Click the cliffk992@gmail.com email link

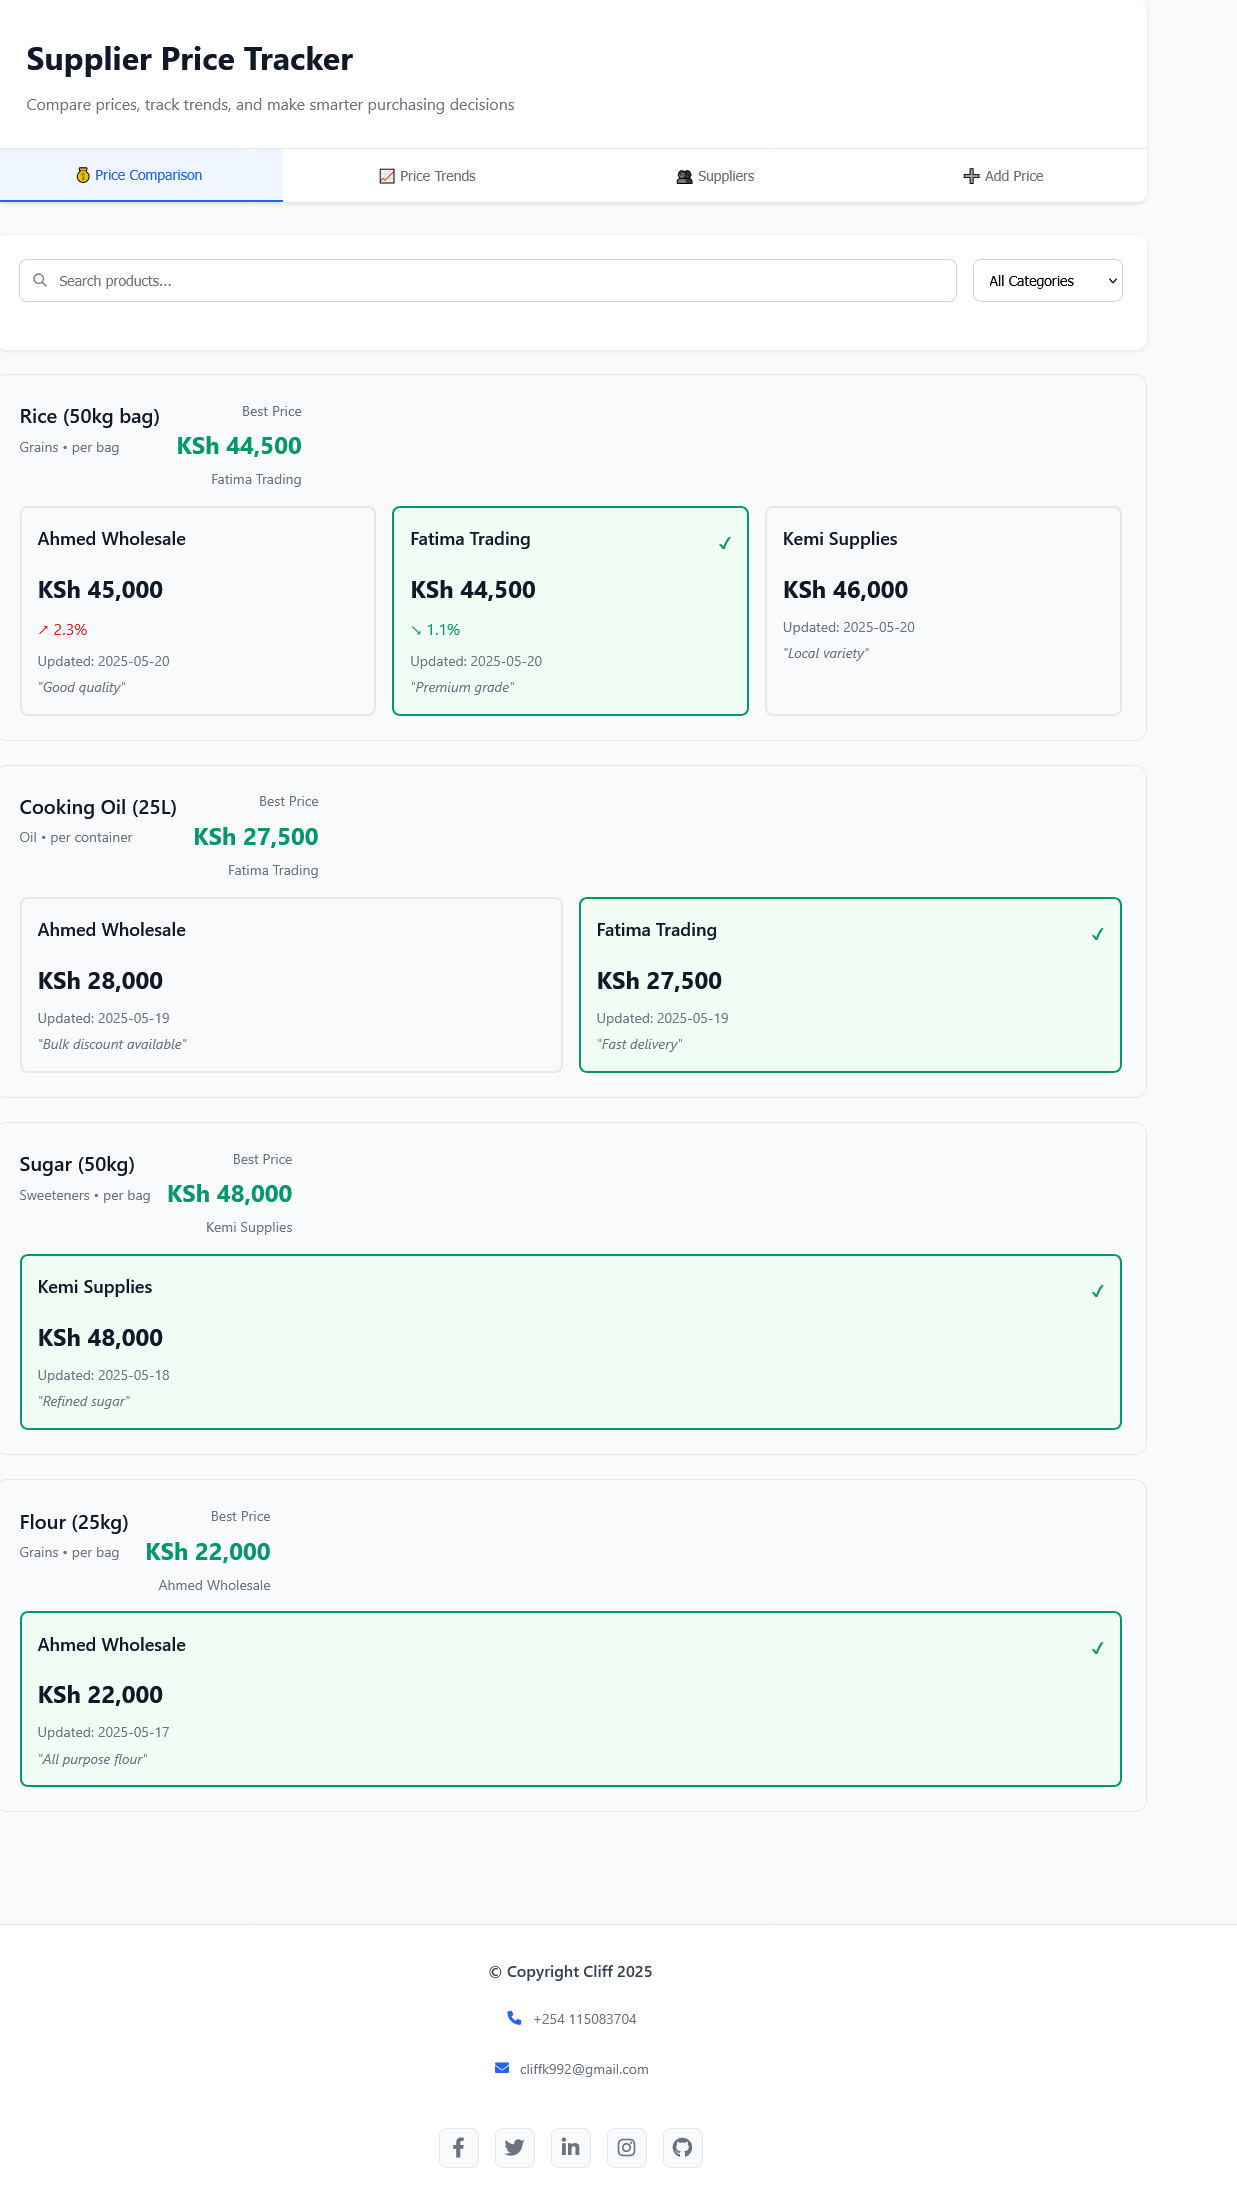(x=584, y=2069)
